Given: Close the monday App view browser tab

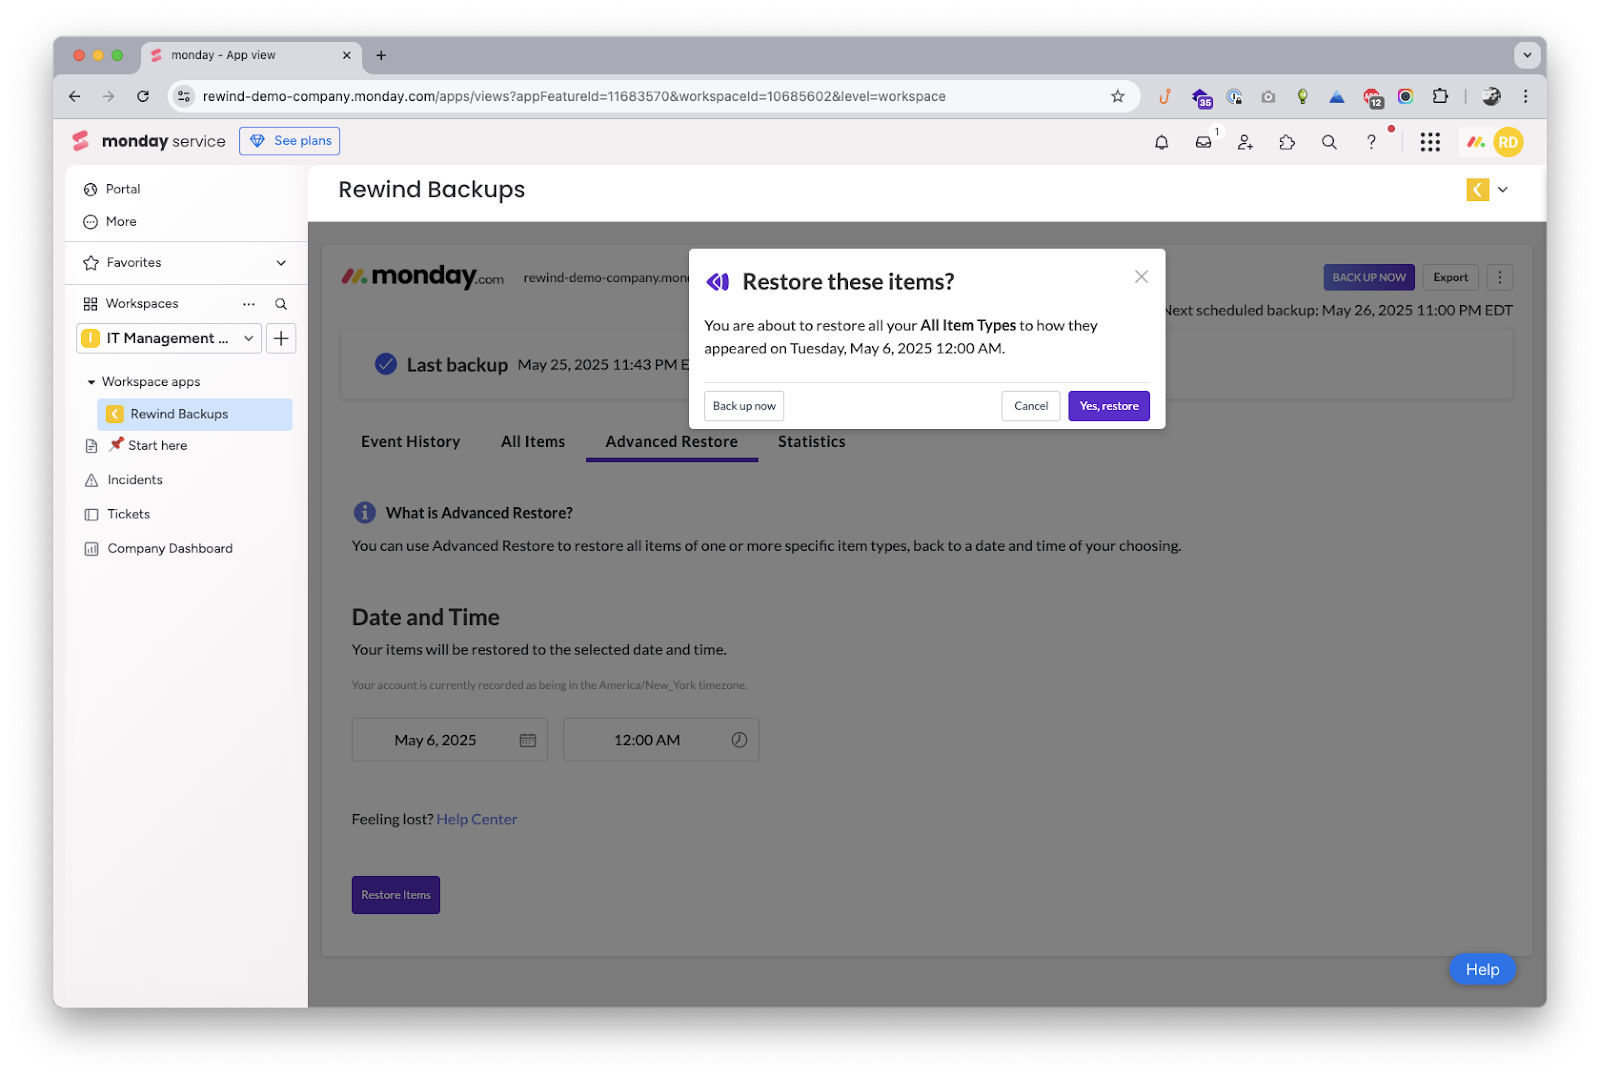Looking at the screenshot, I should coord(347,55).
